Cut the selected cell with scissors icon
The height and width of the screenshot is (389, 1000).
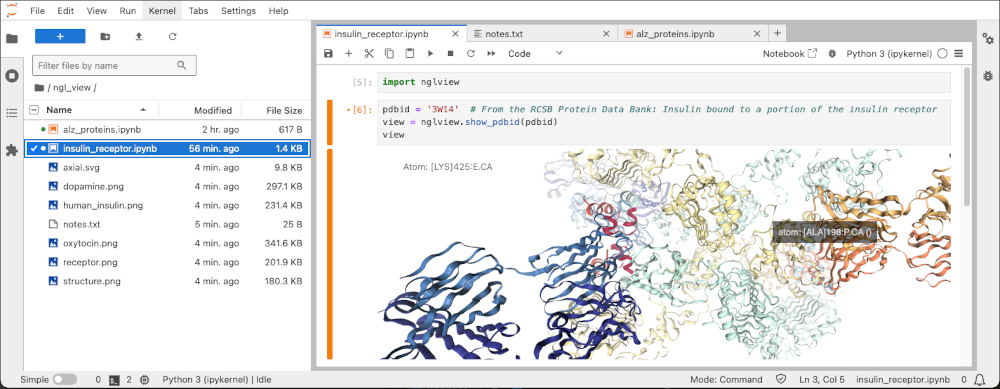click(369, 54)
